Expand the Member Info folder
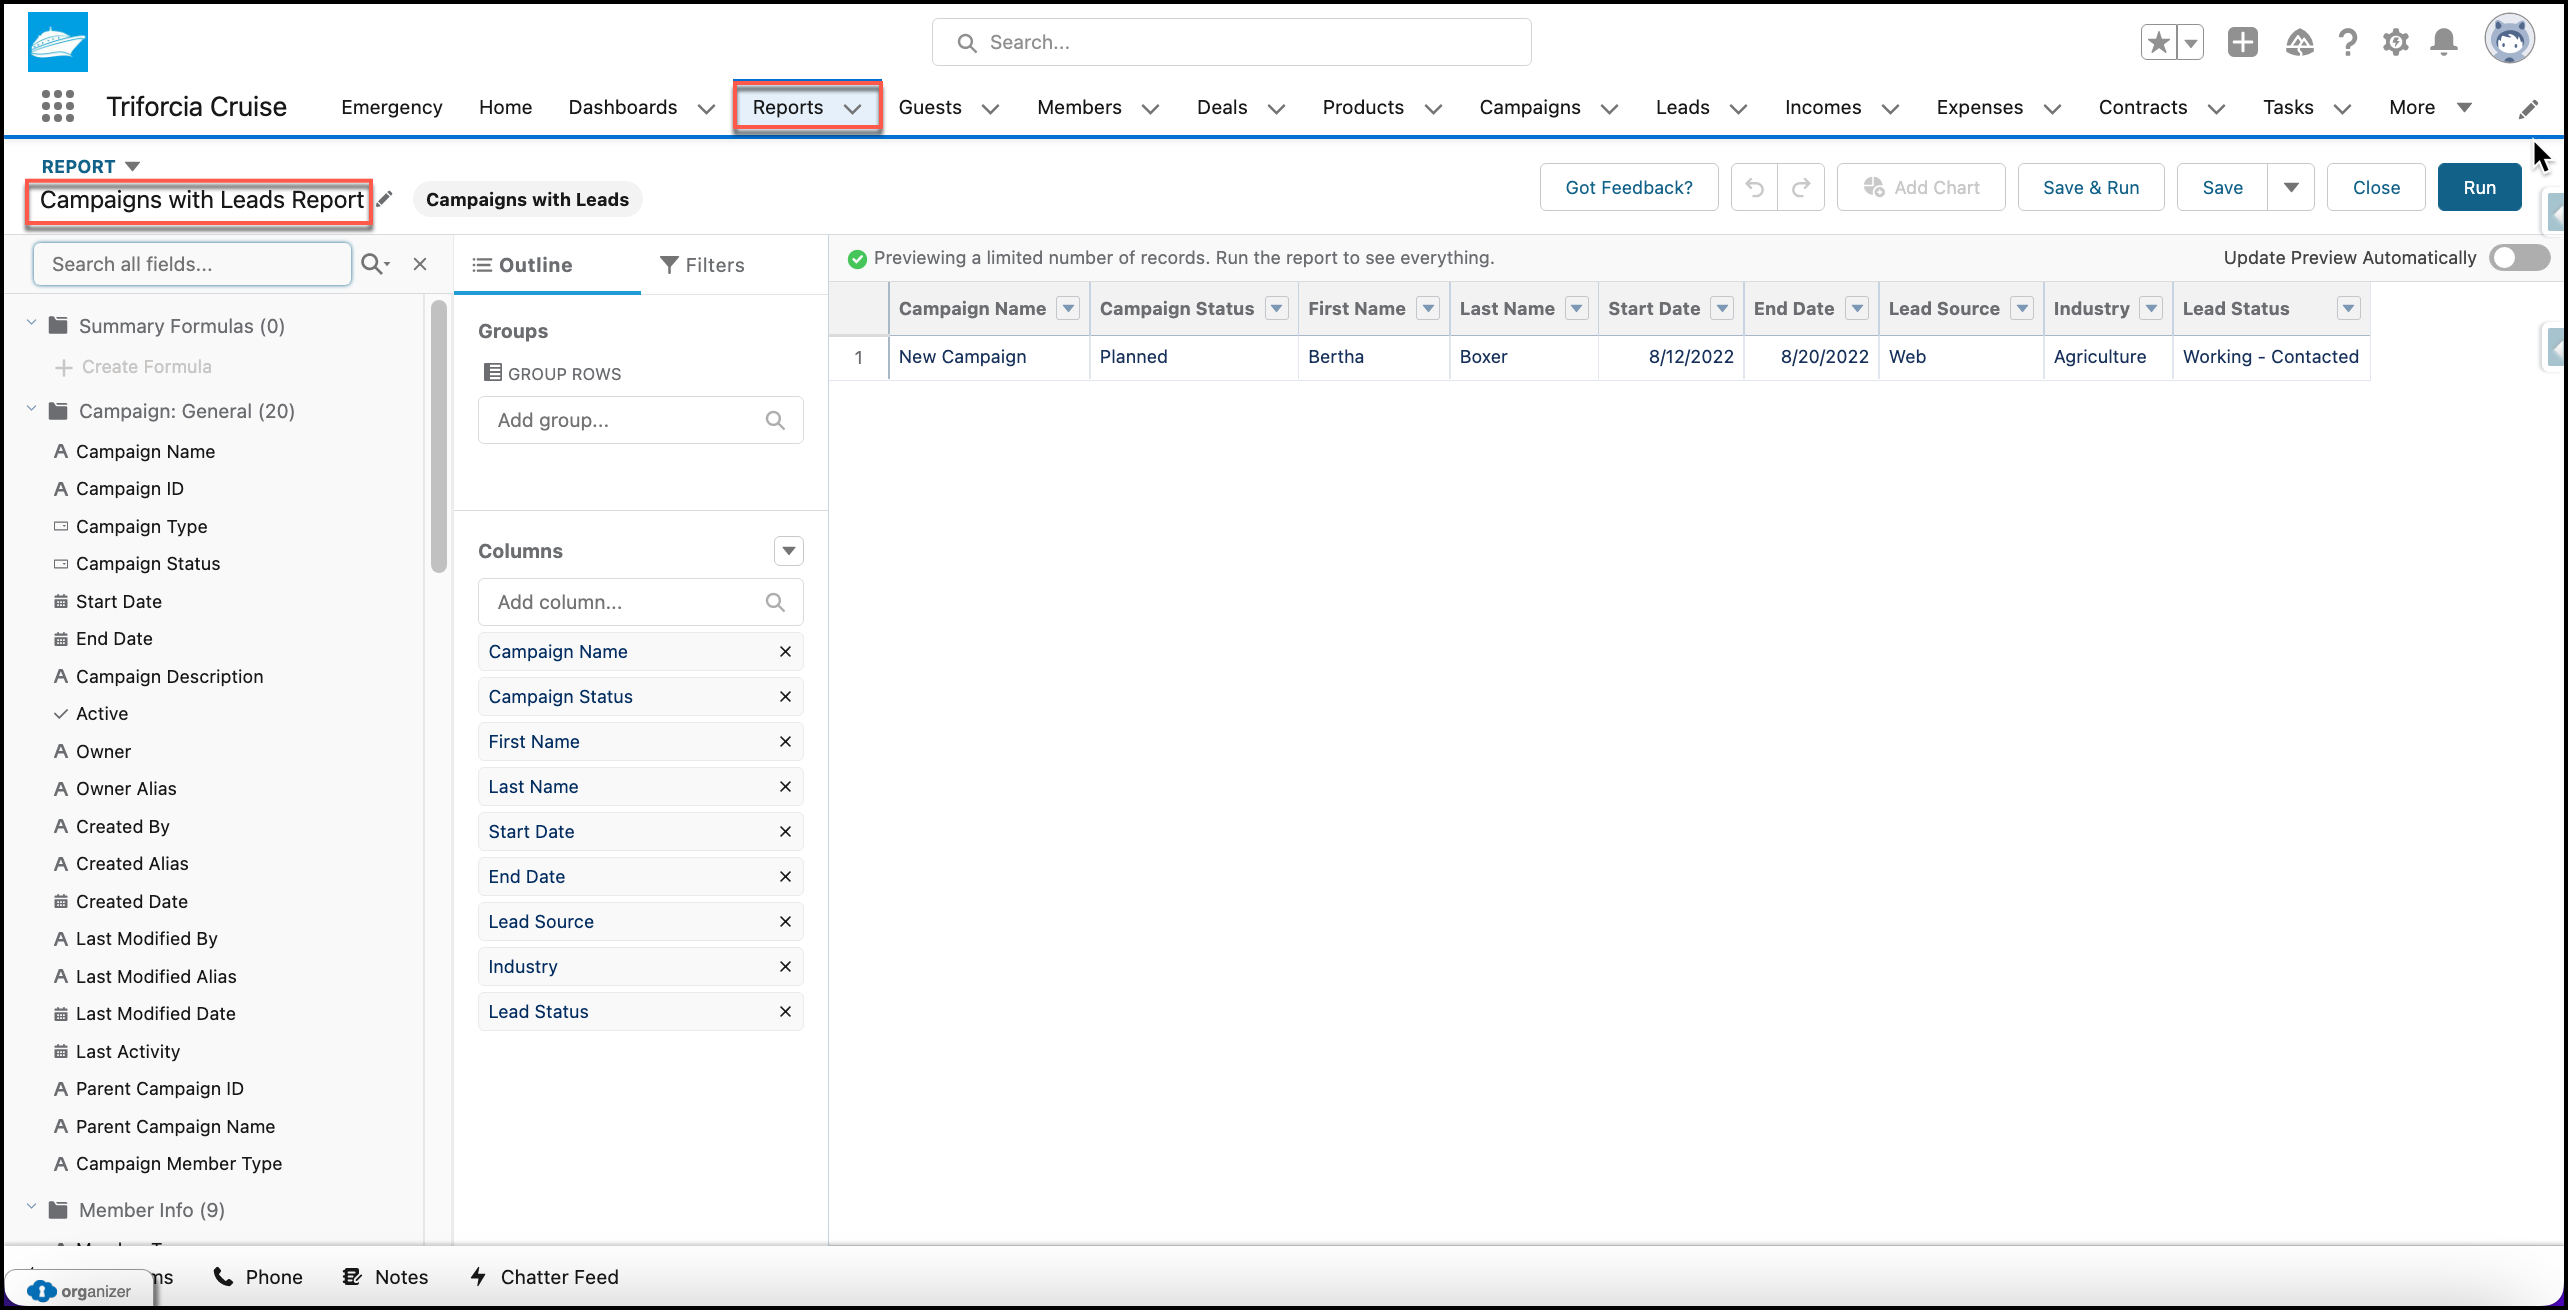The image size is (2568, 1310). 31,1208
